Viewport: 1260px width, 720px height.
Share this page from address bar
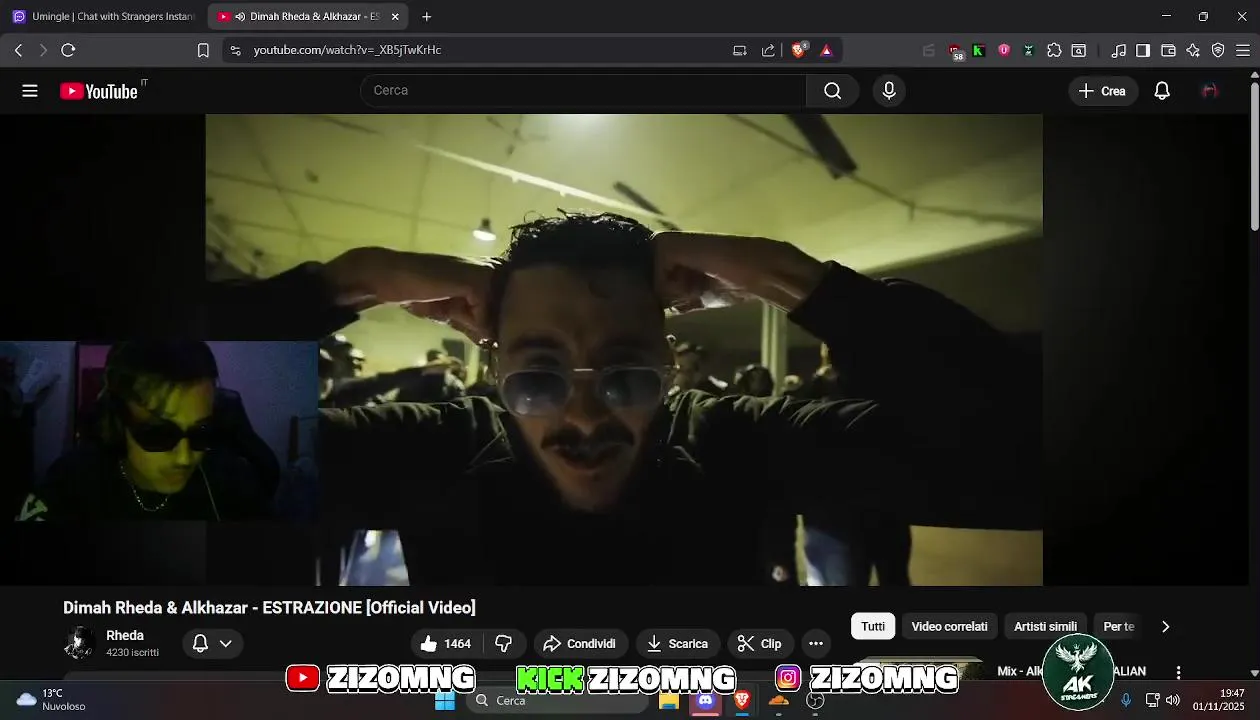(768, 50)
